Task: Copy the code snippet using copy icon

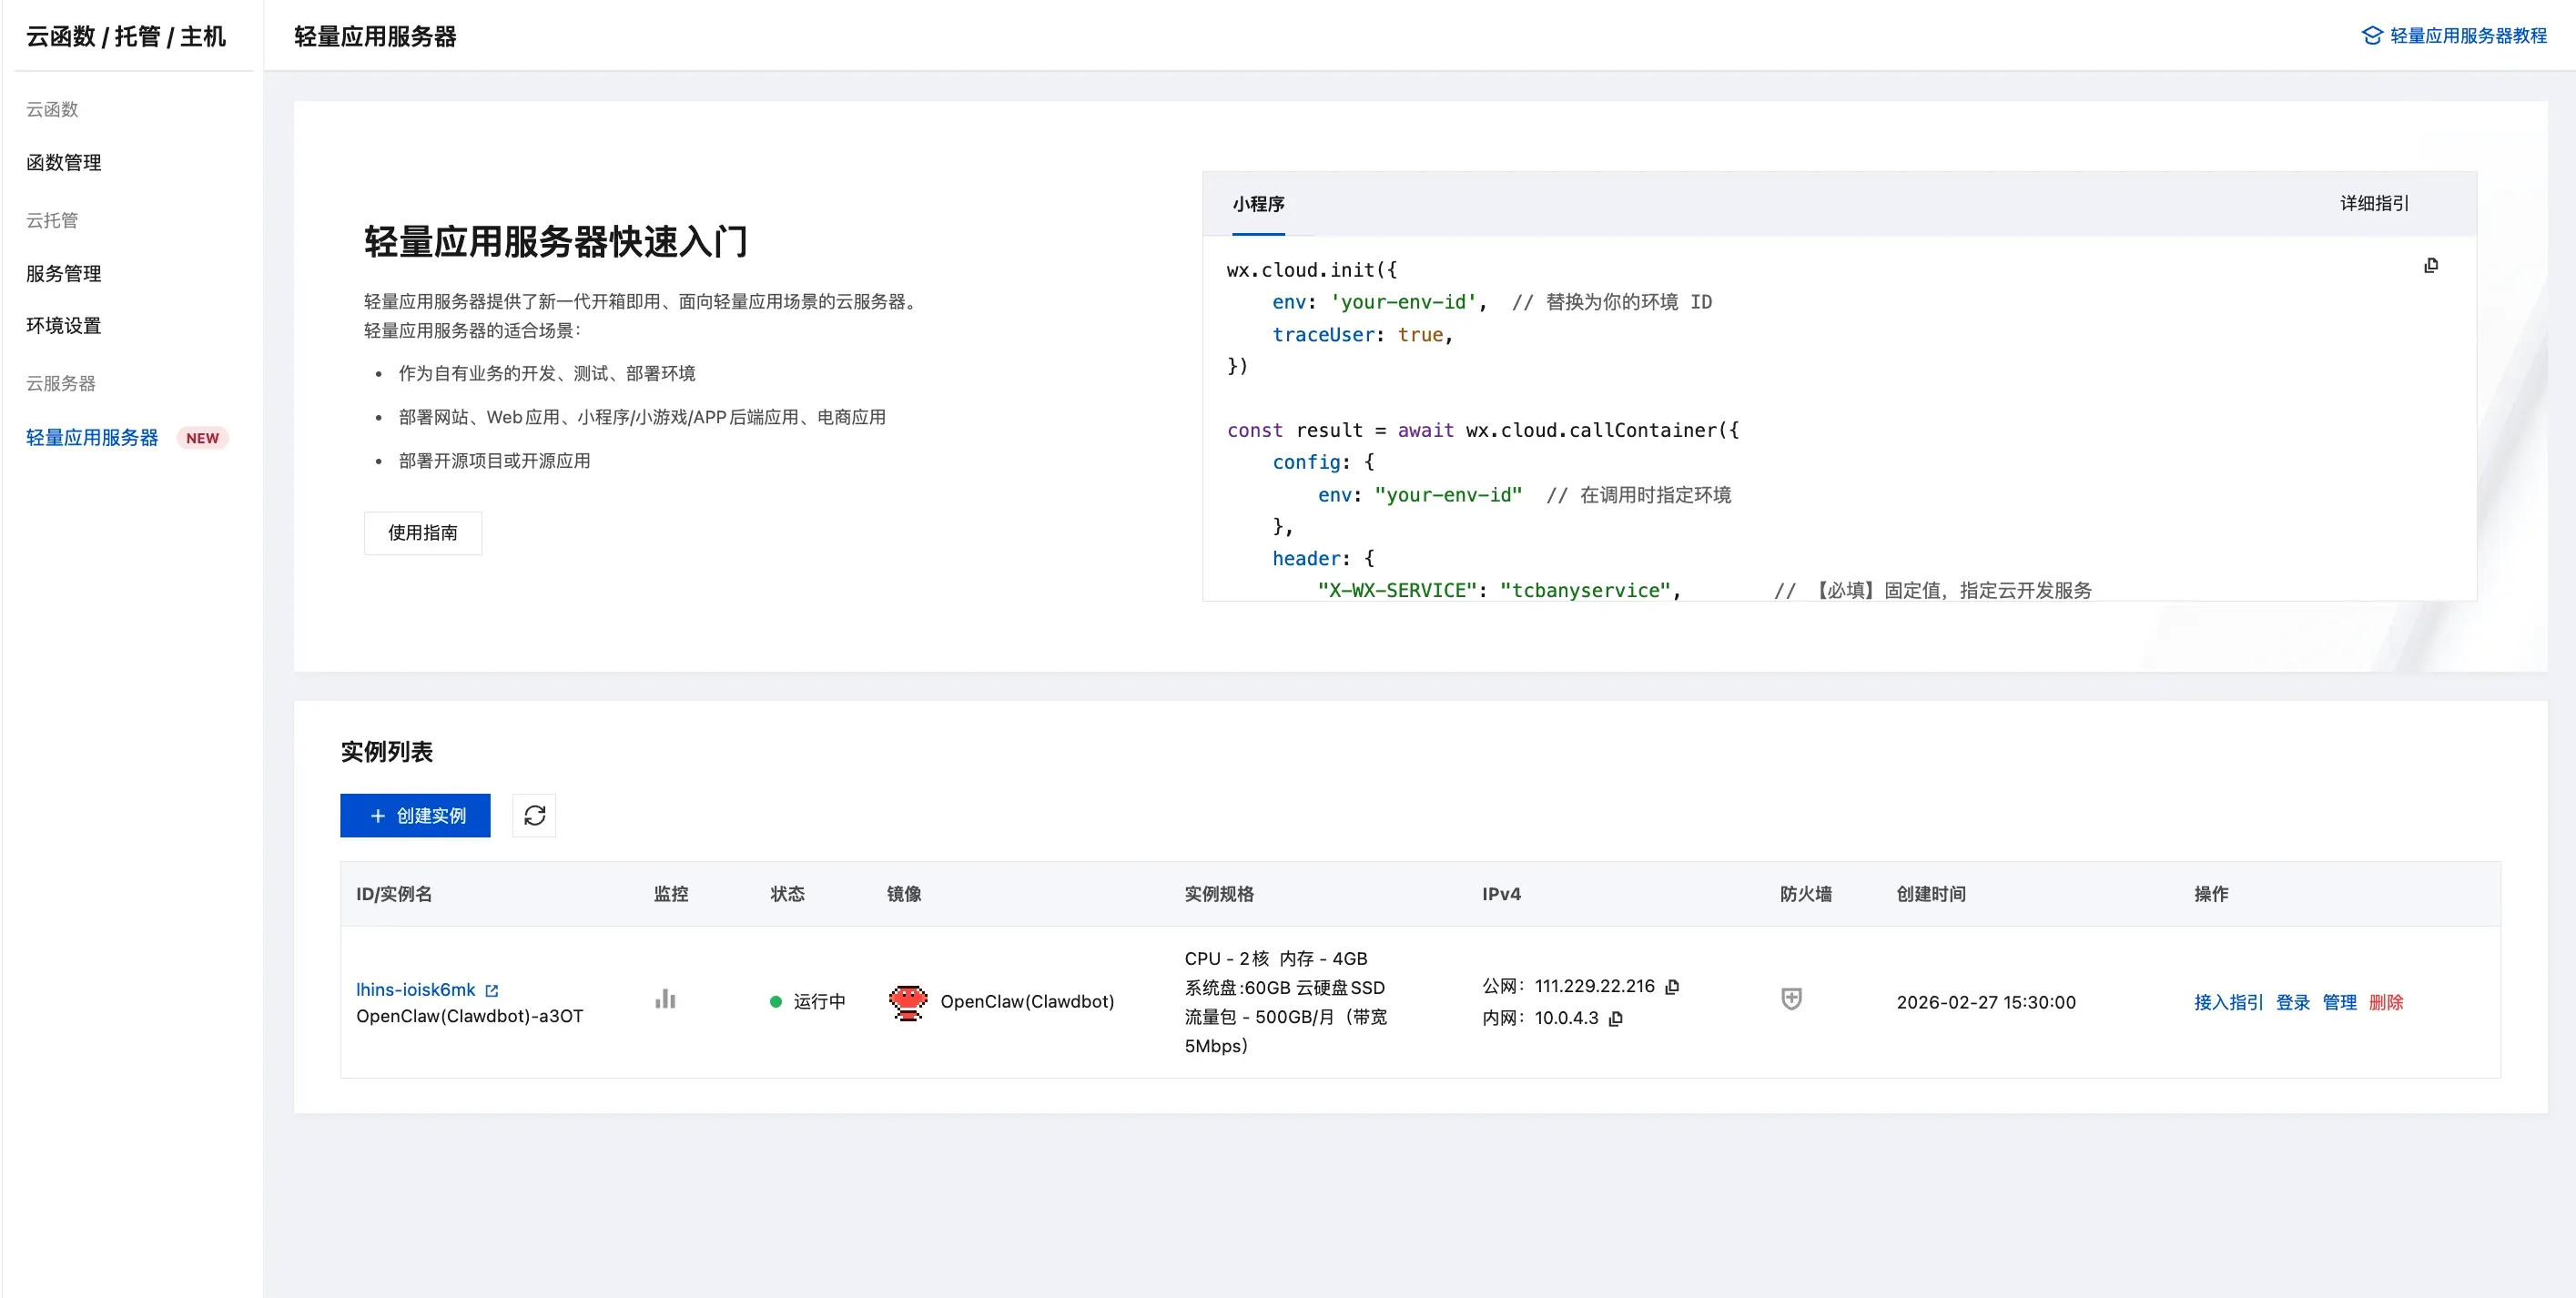Action: click(x=2431, y=266)
